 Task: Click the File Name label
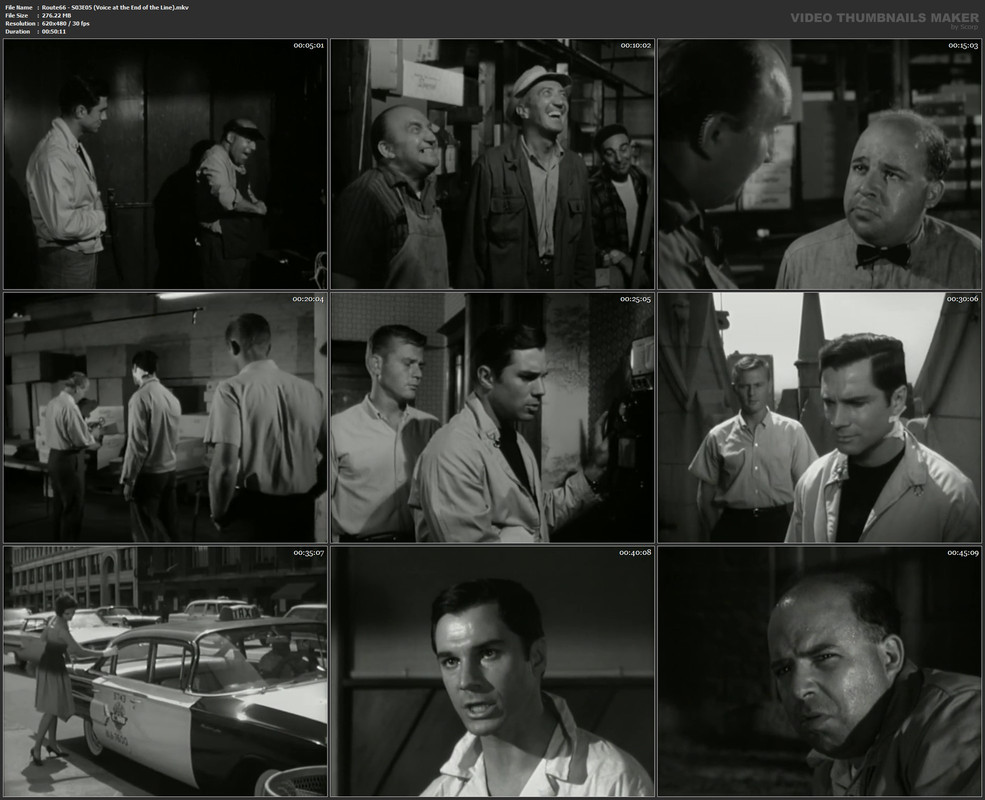19,8
